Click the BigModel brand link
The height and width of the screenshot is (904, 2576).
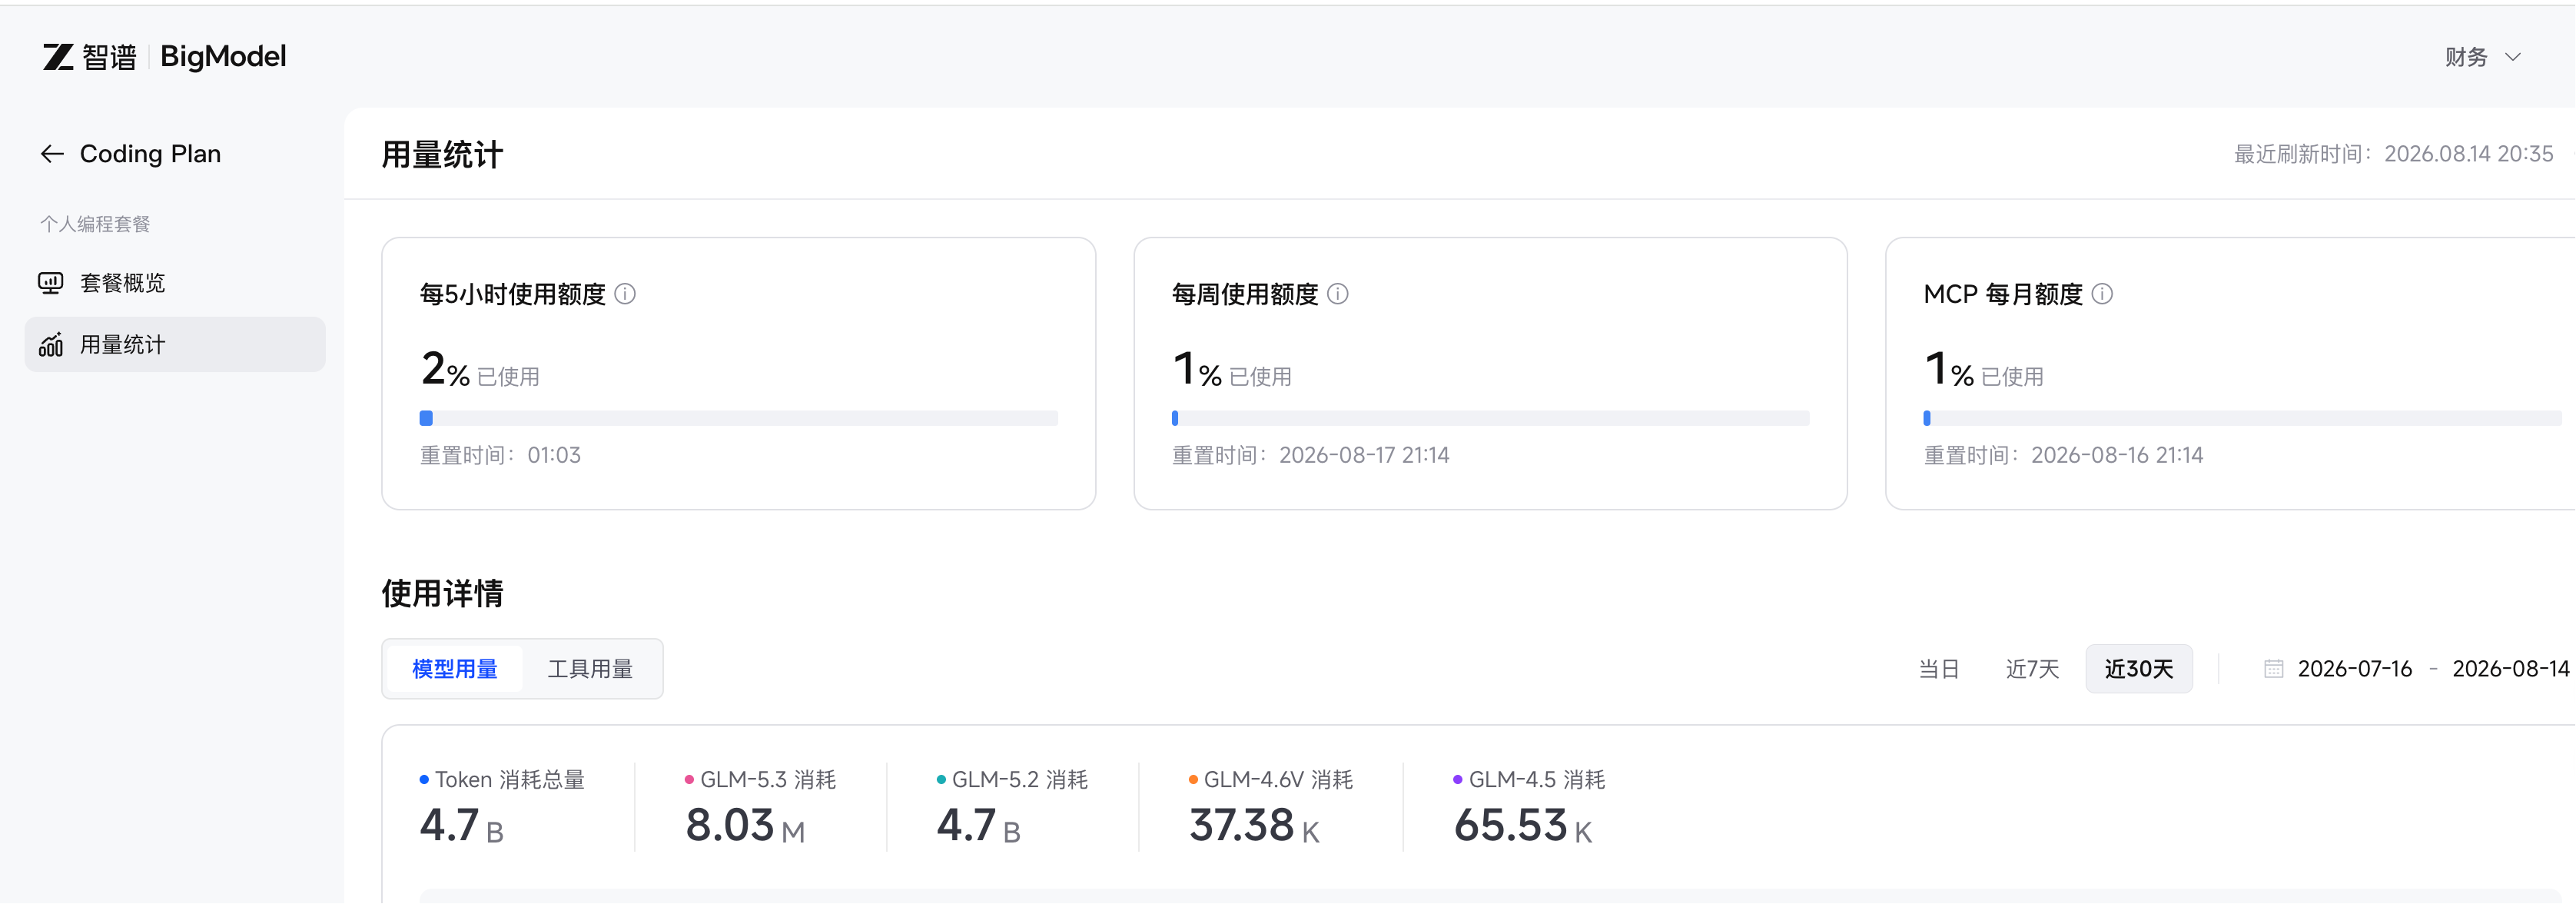point(223,57)
